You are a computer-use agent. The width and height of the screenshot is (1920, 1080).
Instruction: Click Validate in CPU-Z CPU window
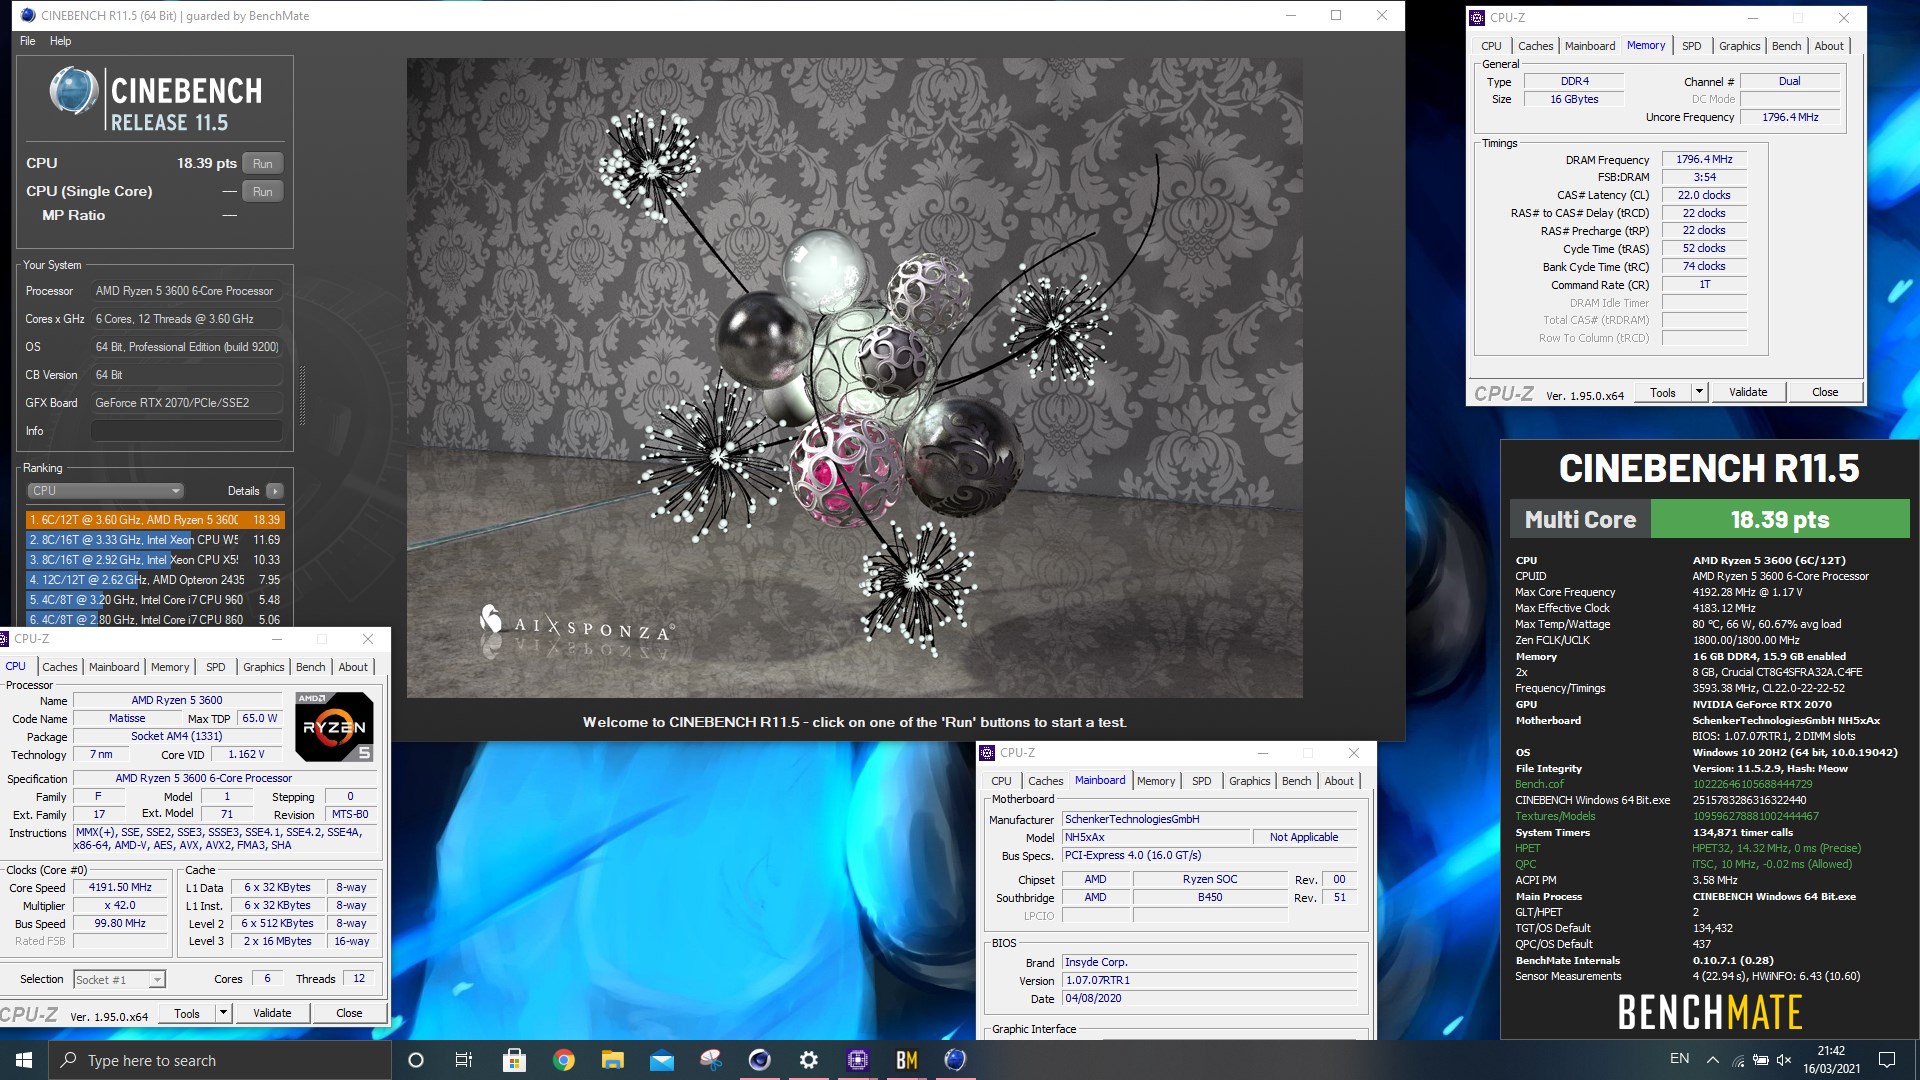coord(272,1013)
